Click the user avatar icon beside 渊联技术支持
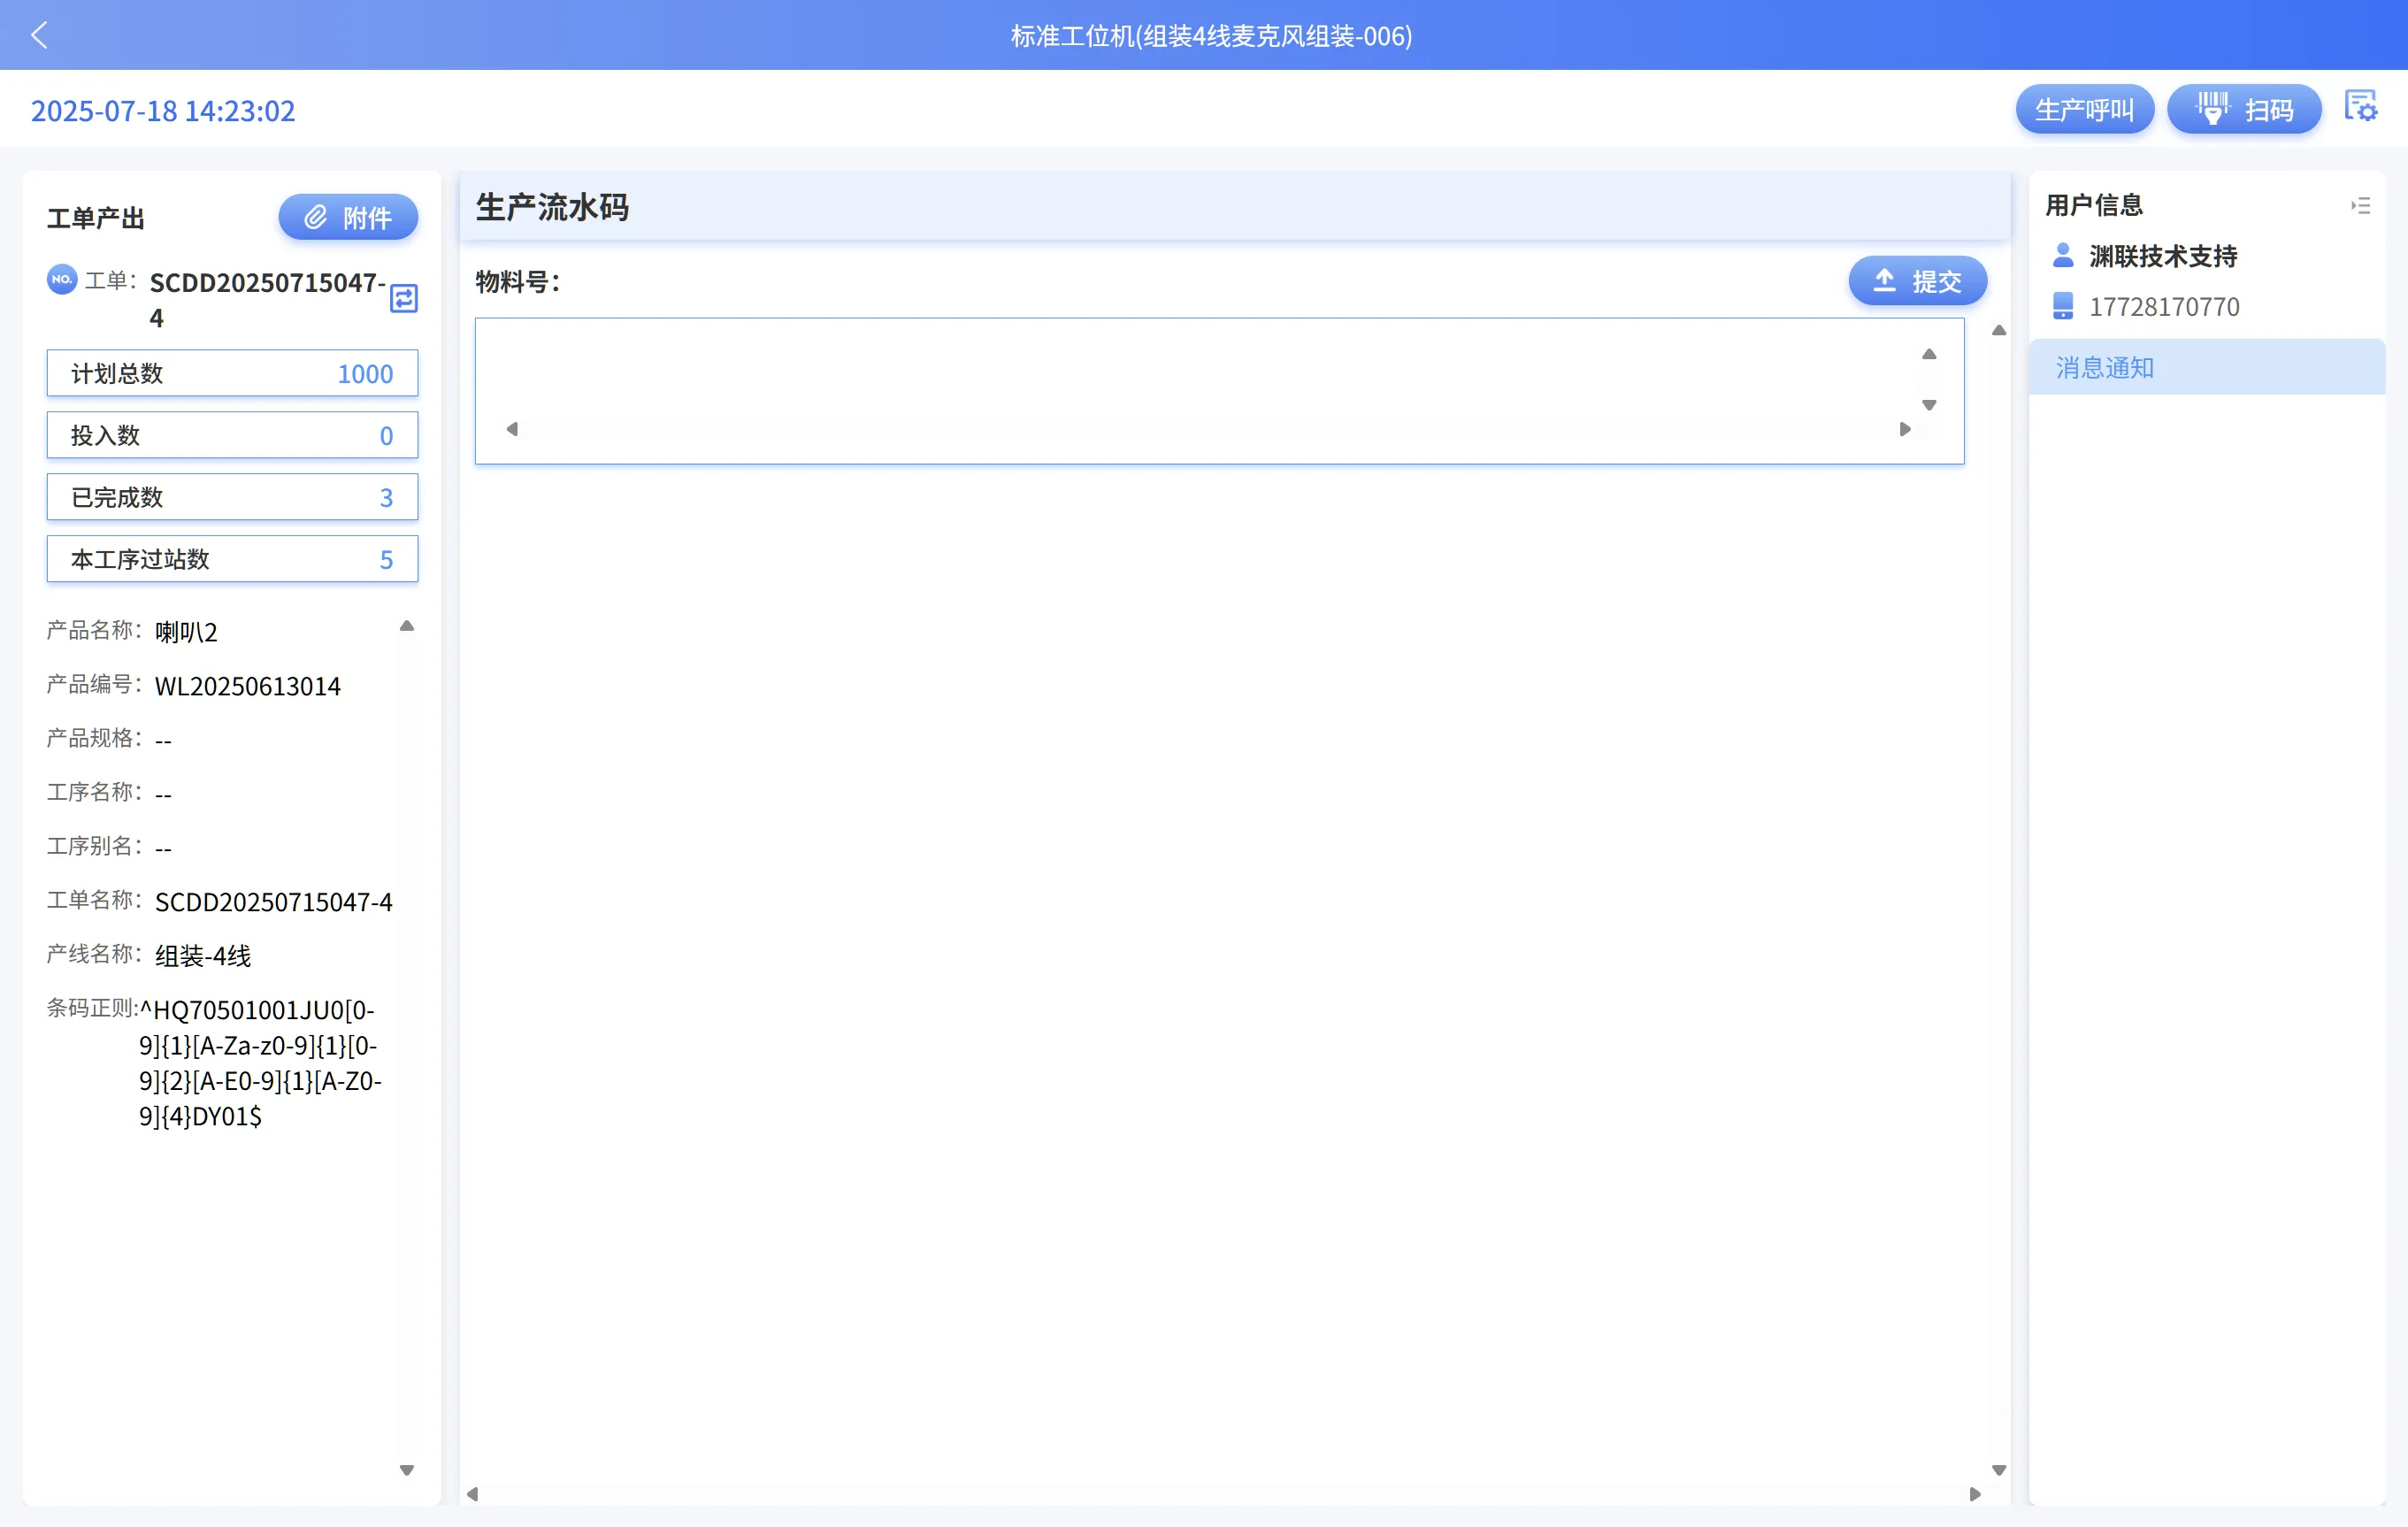Viewport: 2408px width, 1527px height. point(2063,255)
